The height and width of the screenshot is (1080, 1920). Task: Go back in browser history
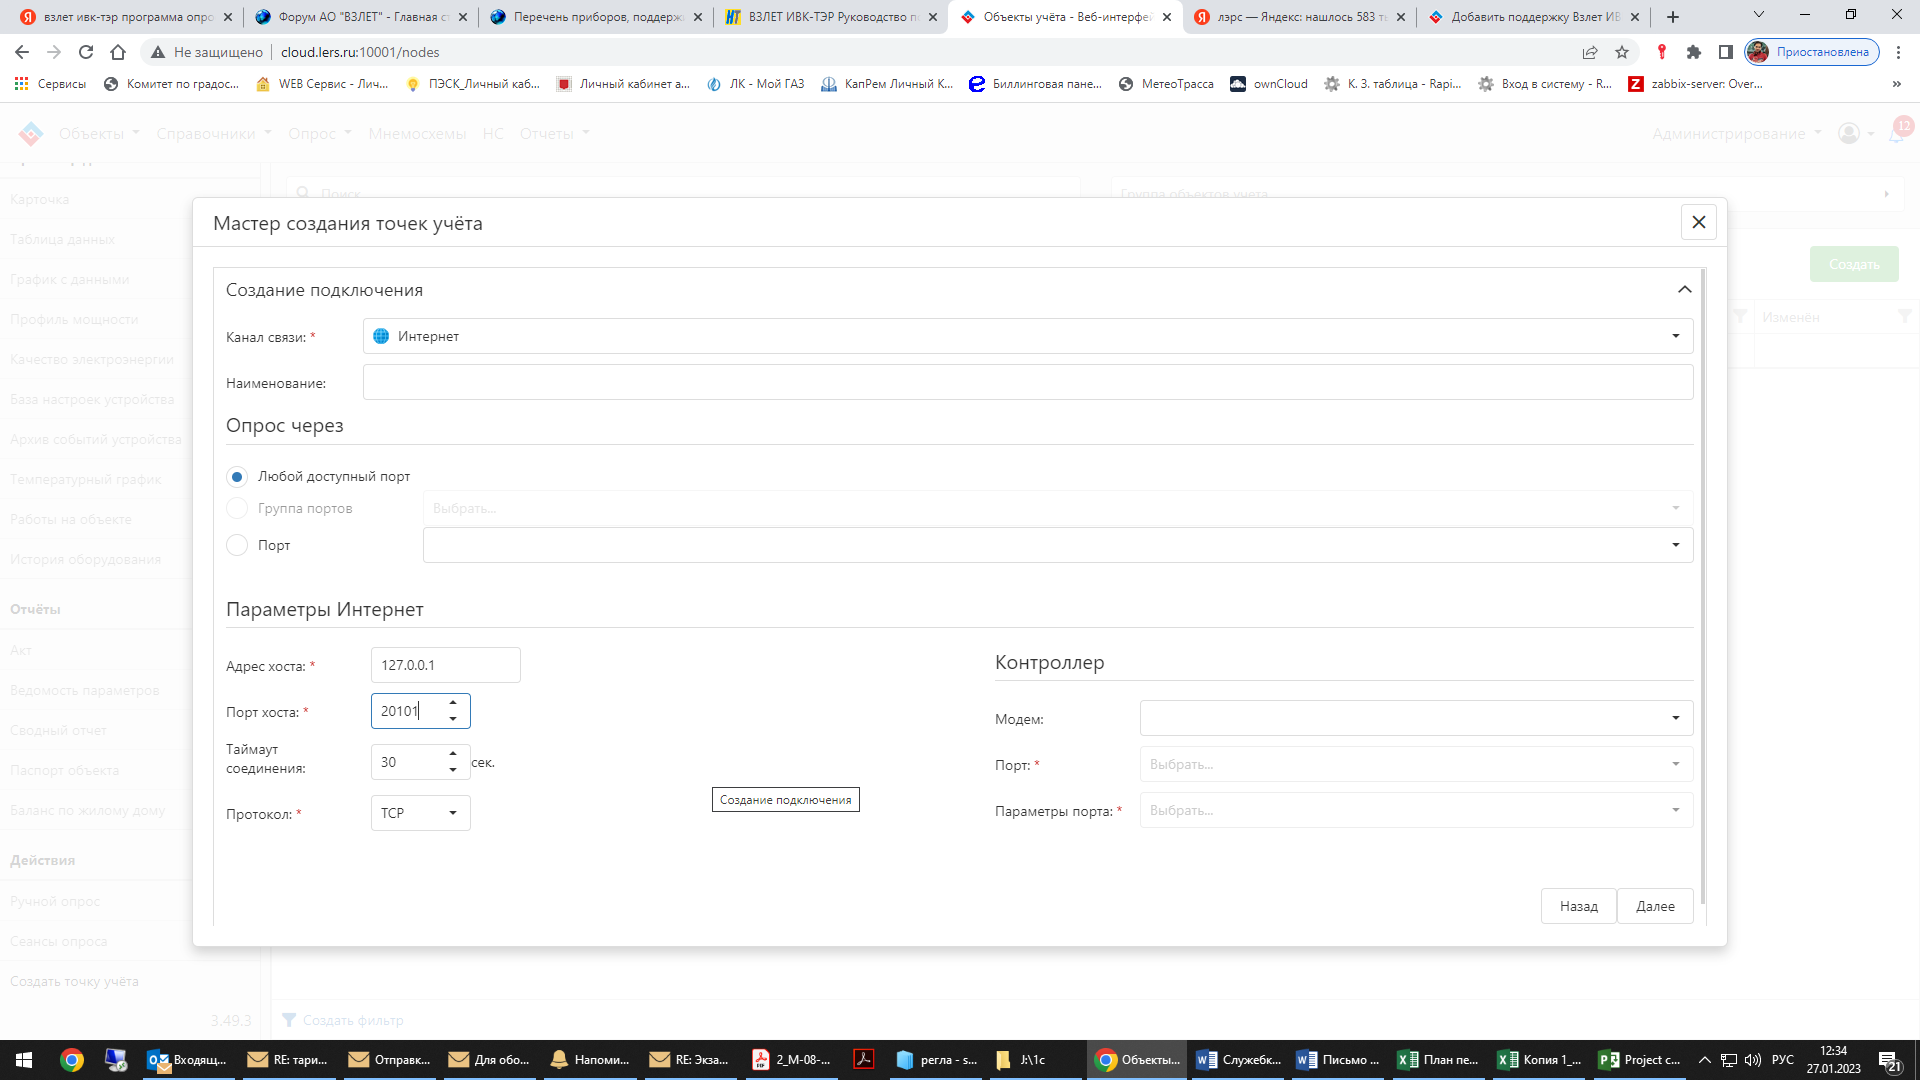[22, 52]
